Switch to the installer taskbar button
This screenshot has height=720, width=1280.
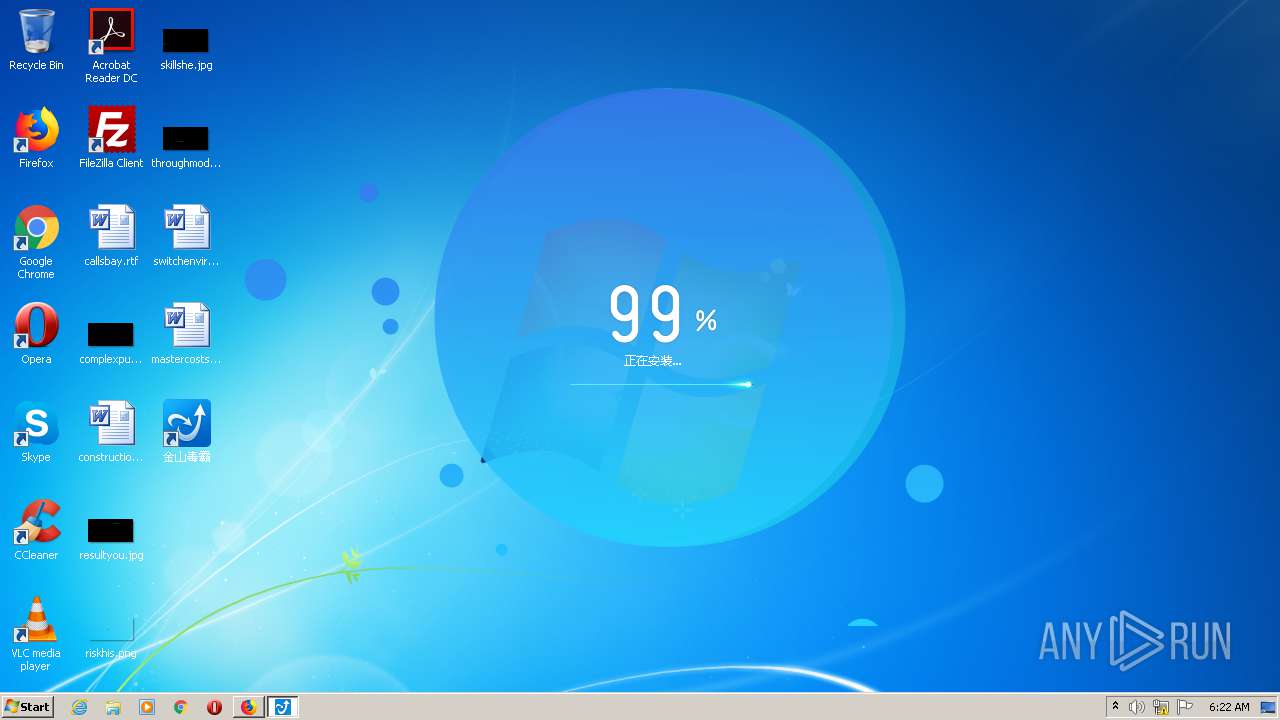click(x=283, y=707)
